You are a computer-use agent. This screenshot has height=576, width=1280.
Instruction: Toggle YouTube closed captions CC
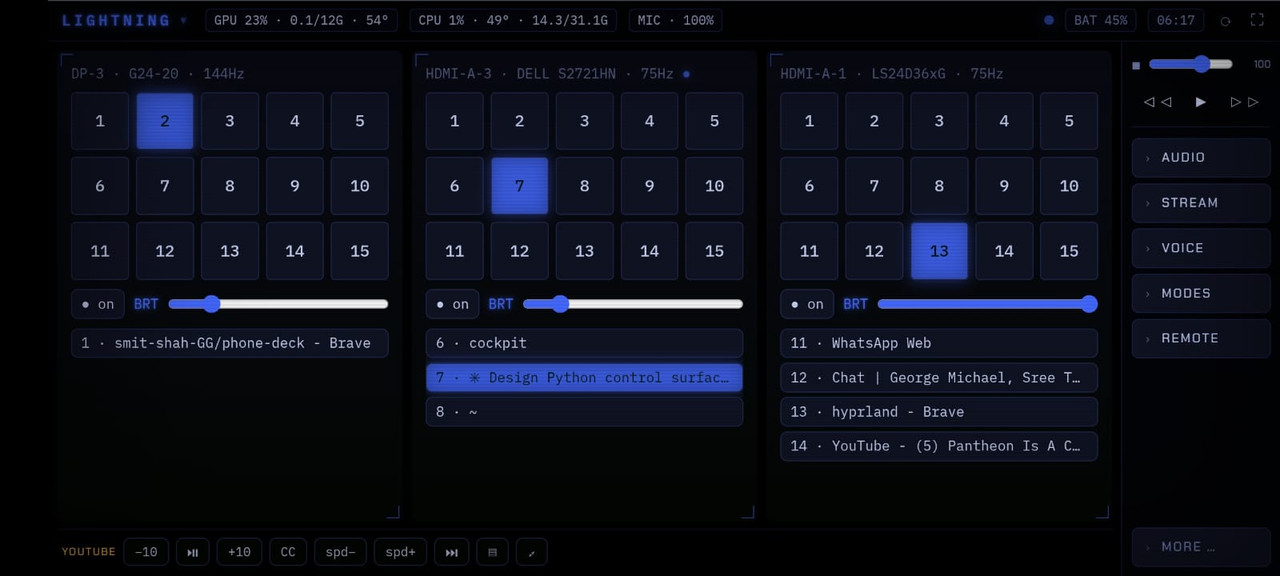(288, 552)
